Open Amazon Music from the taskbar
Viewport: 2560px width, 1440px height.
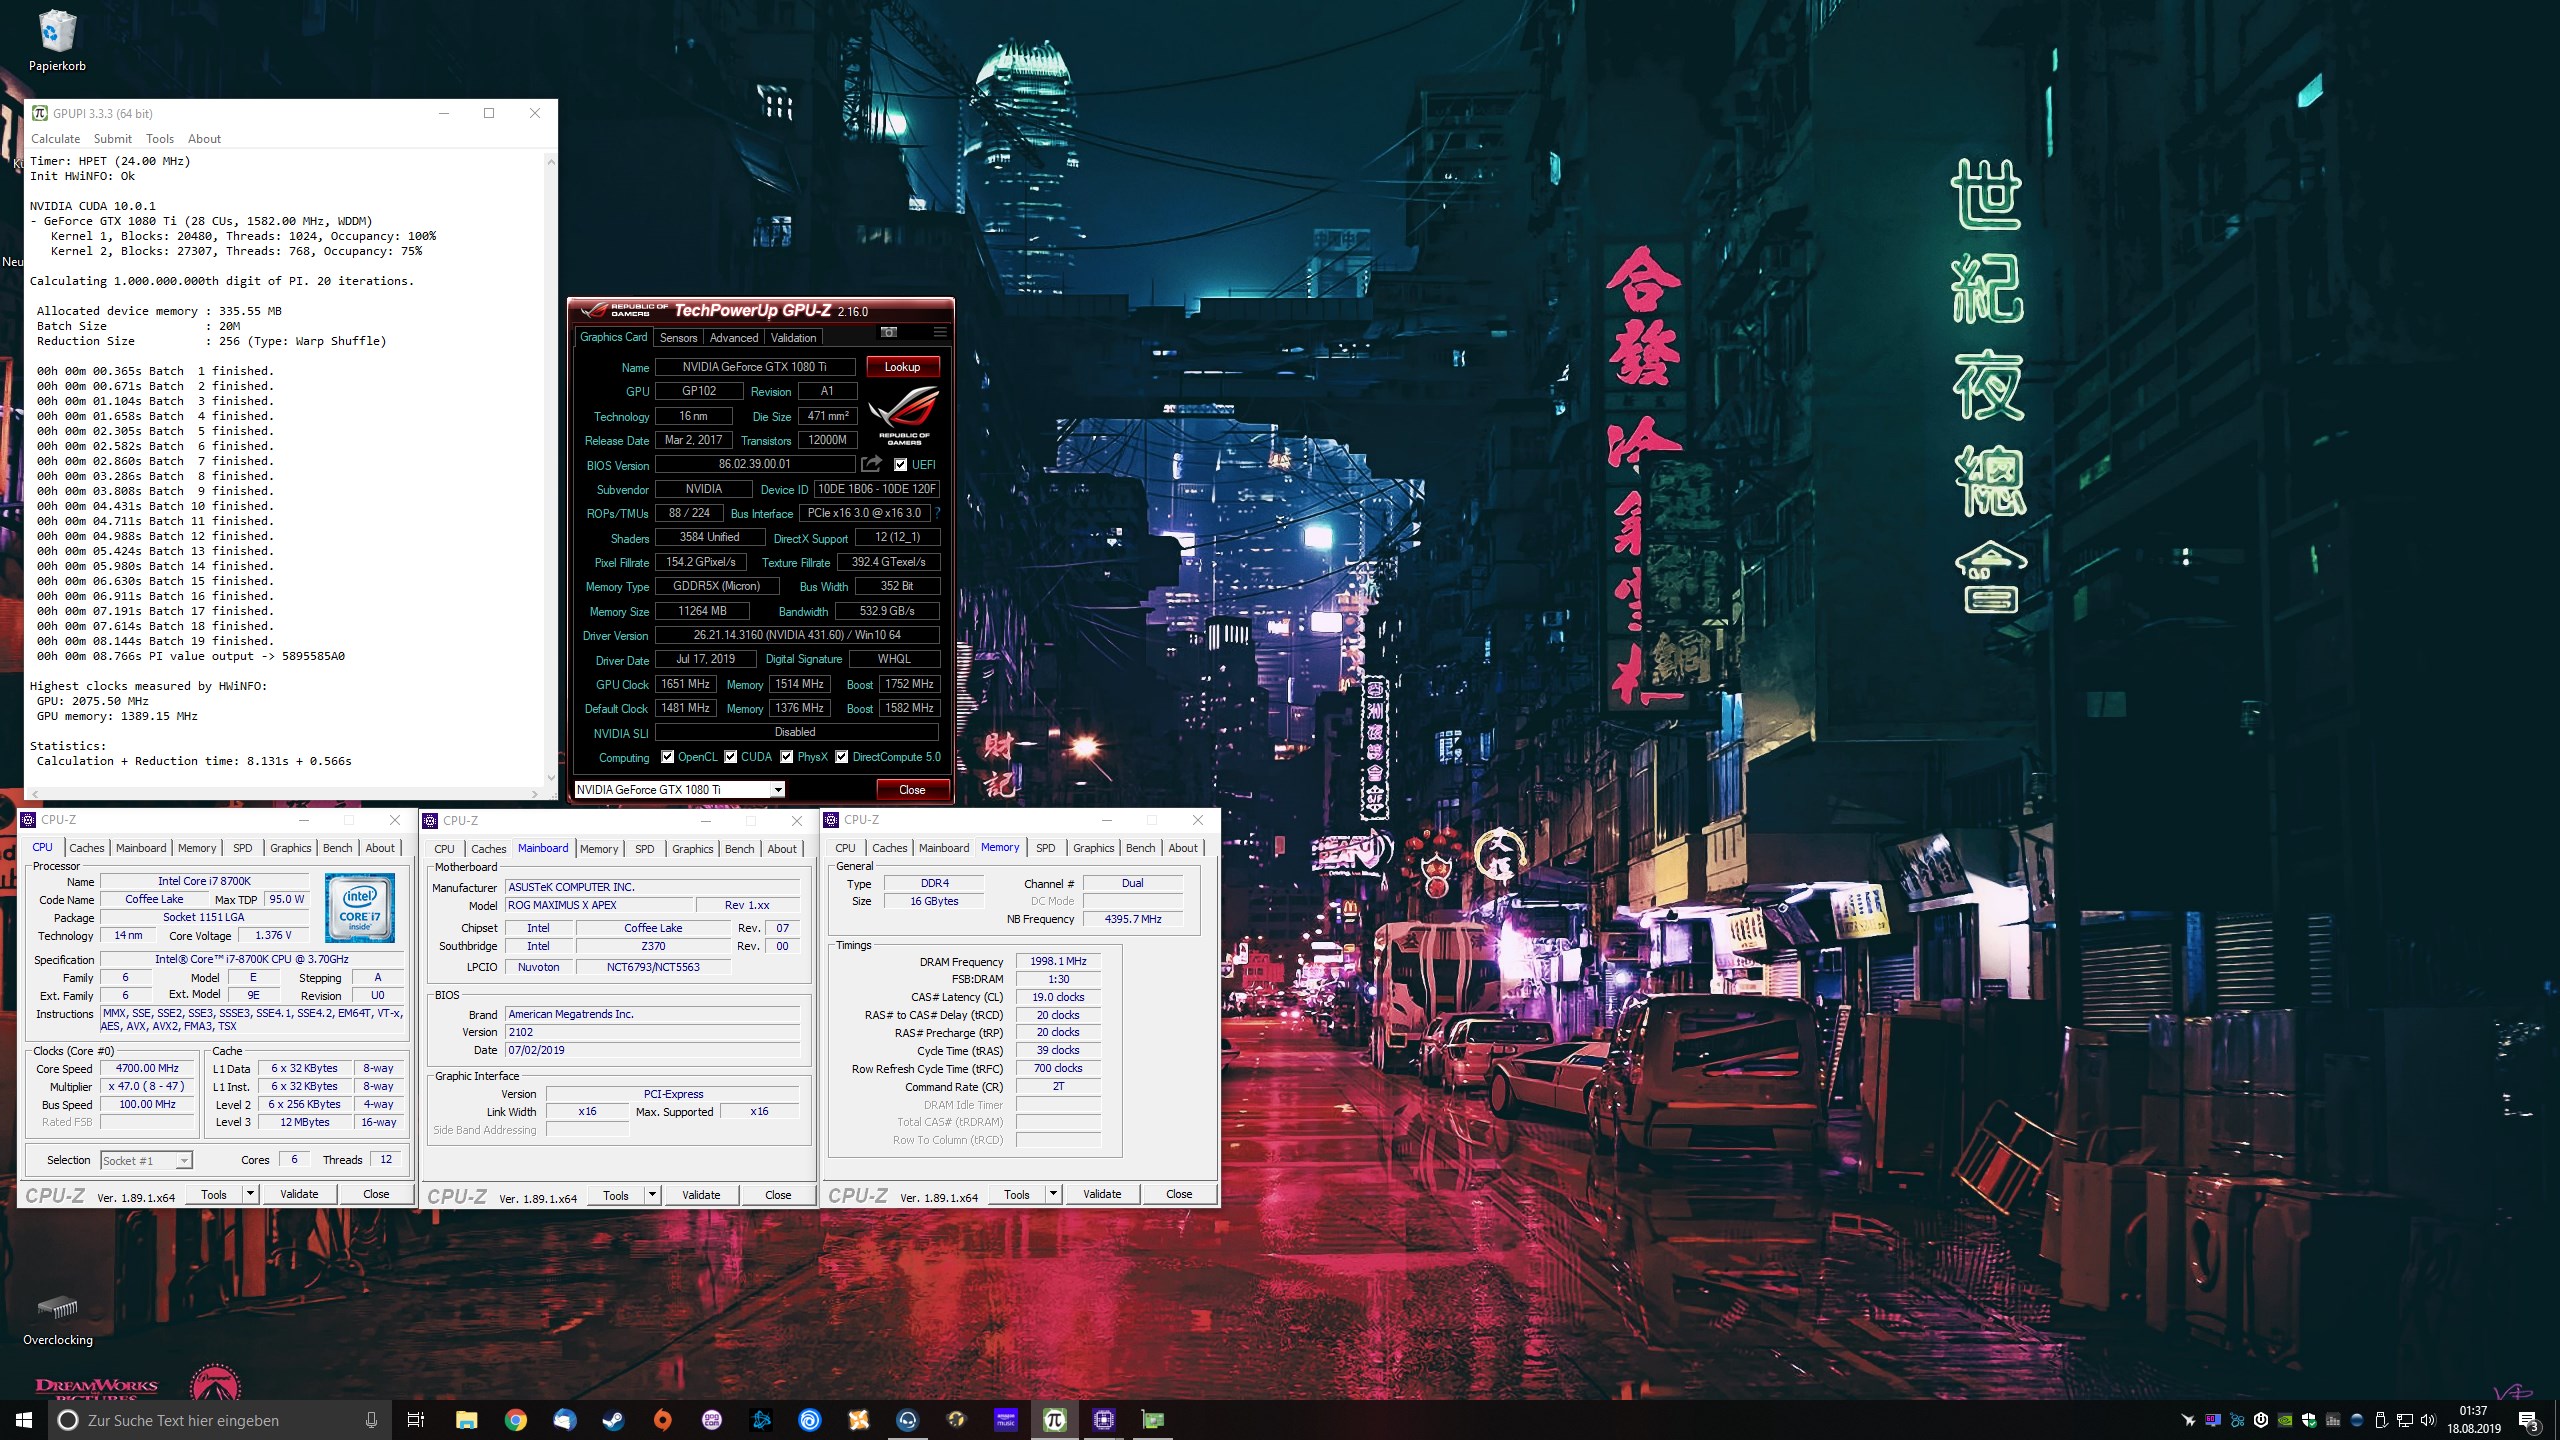(1005, 1420)
